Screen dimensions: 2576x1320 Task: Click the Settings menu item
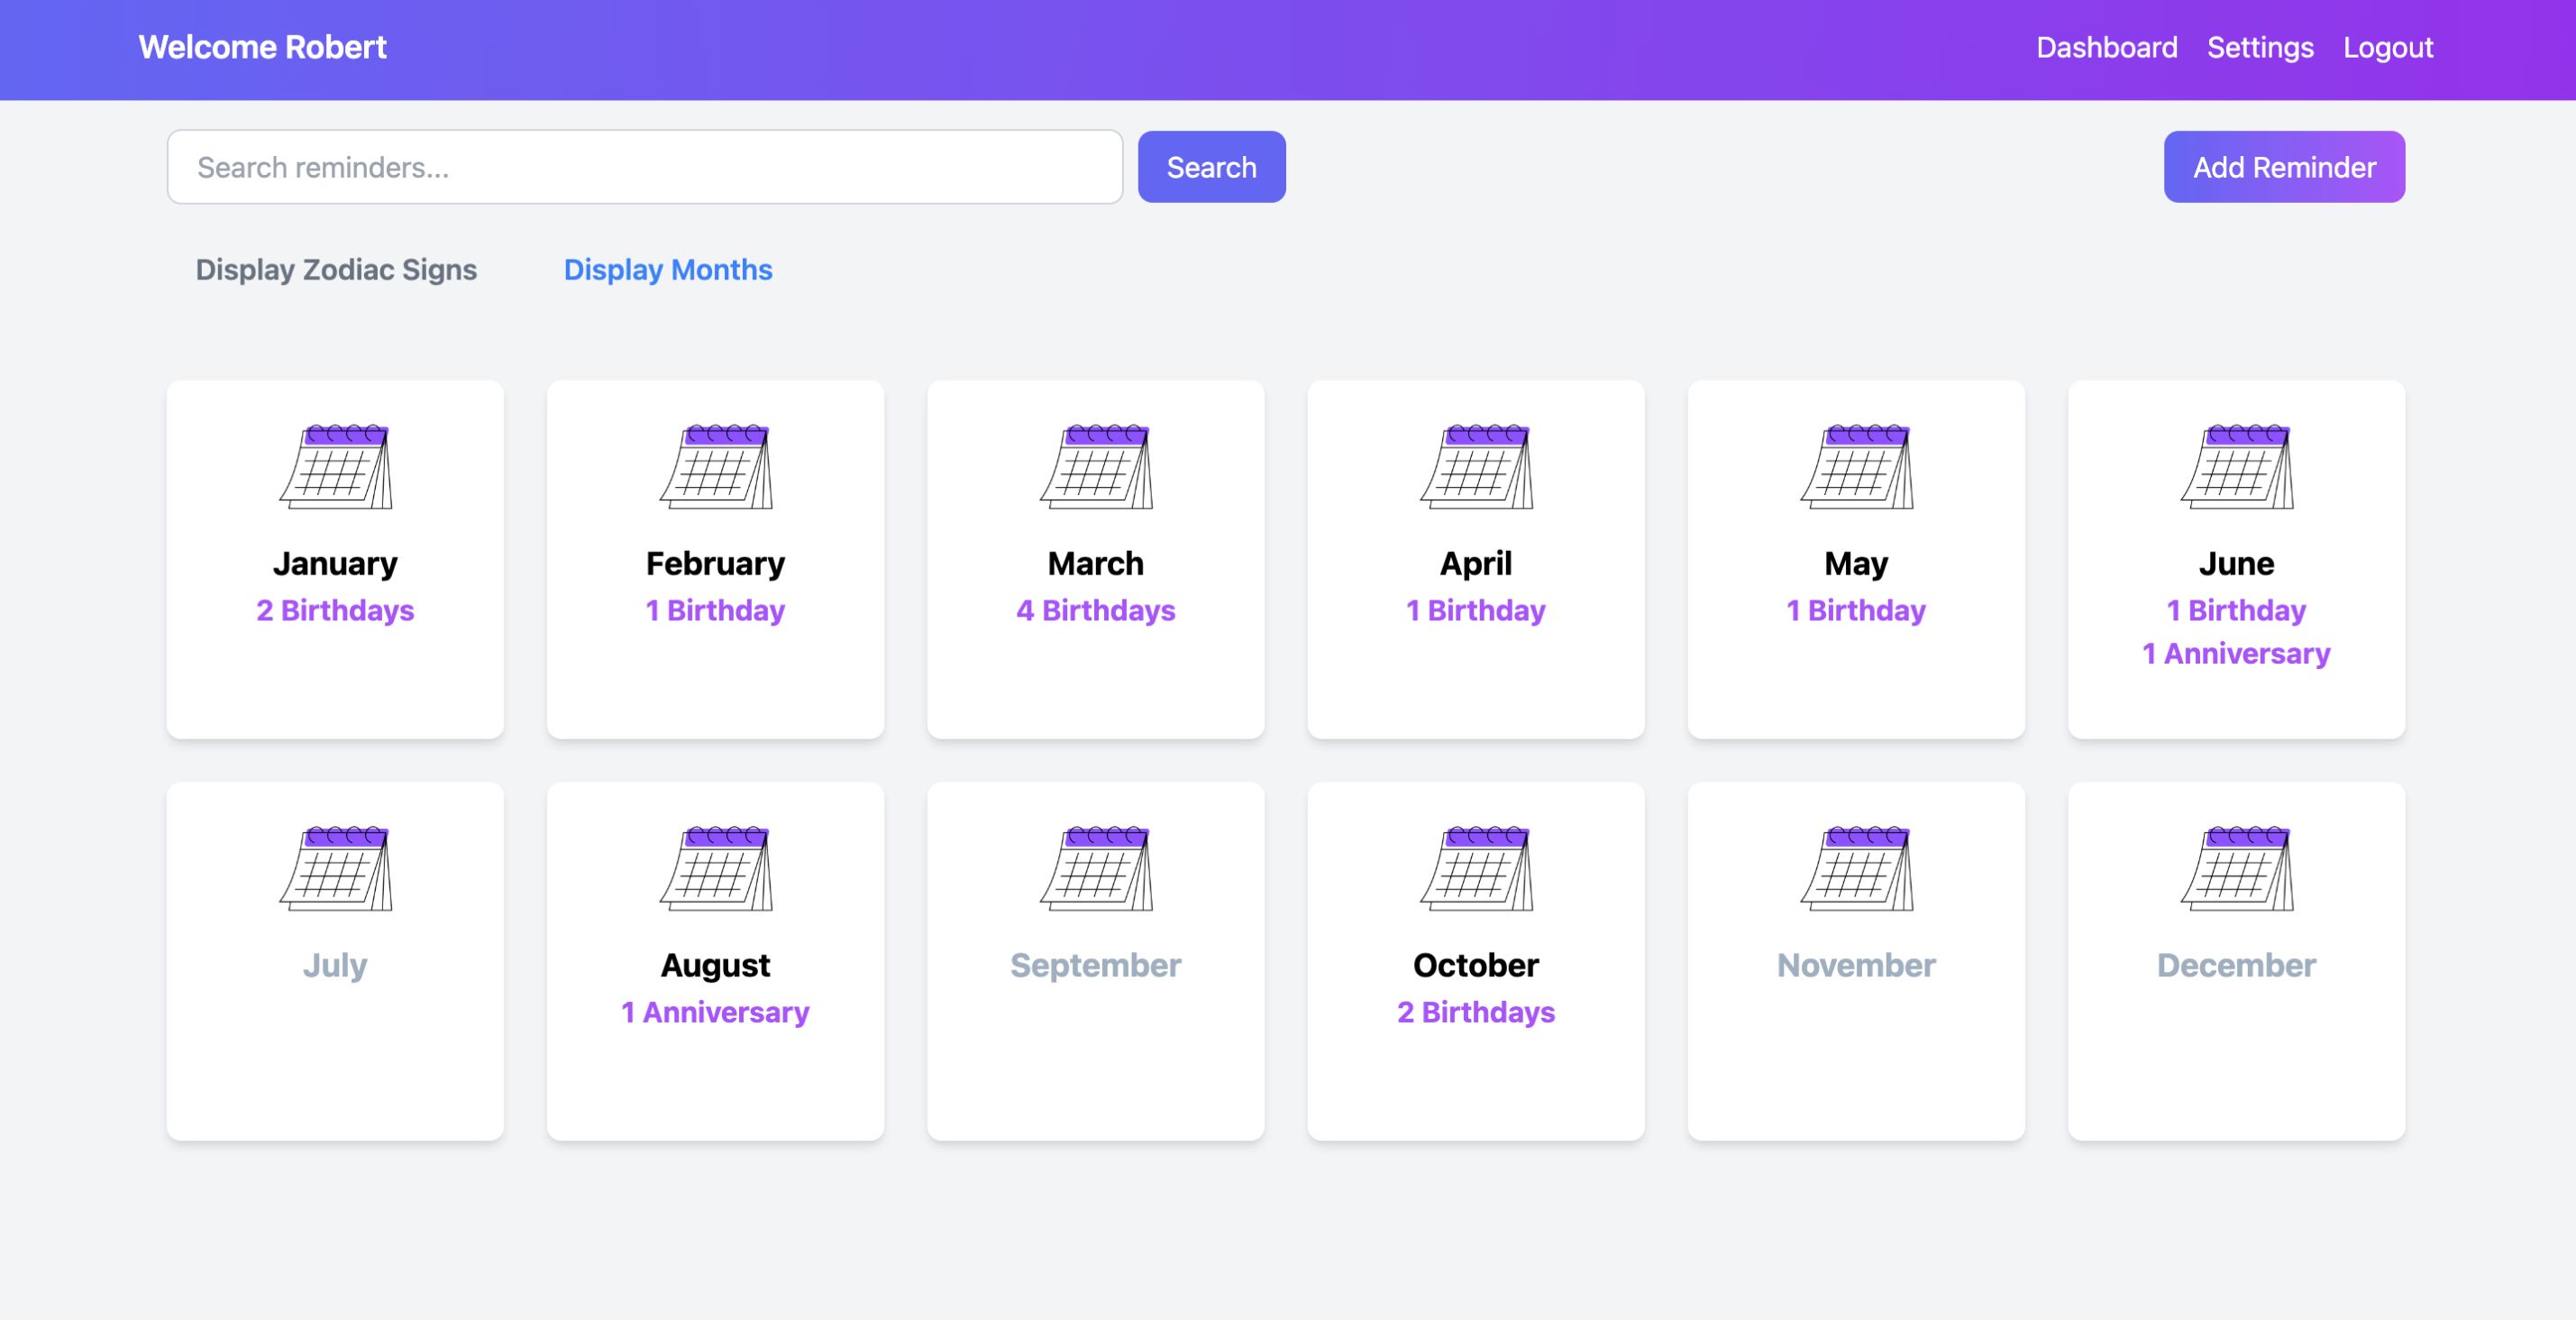[2261, 45]
